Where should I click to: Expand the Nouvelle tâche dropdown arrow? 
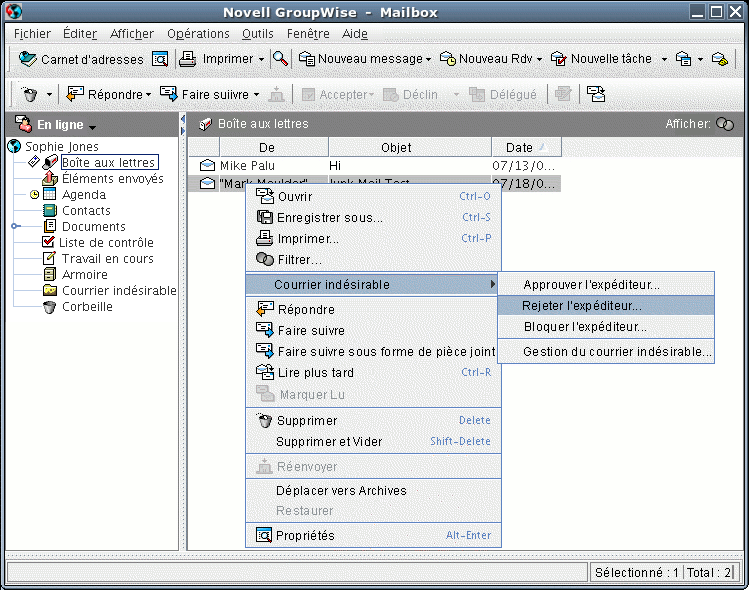point(664,59)
